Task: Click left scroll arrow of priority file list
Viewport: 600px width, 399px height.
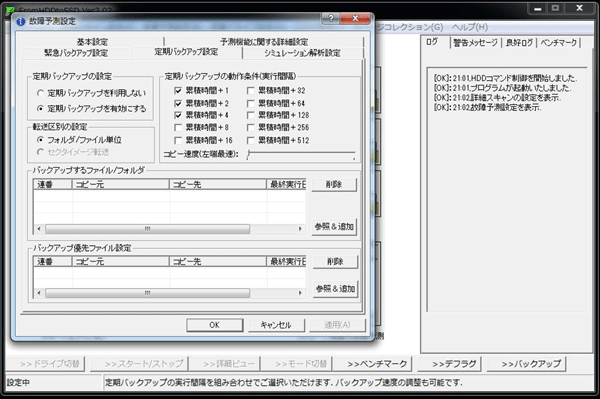Action: pos(39,293)
